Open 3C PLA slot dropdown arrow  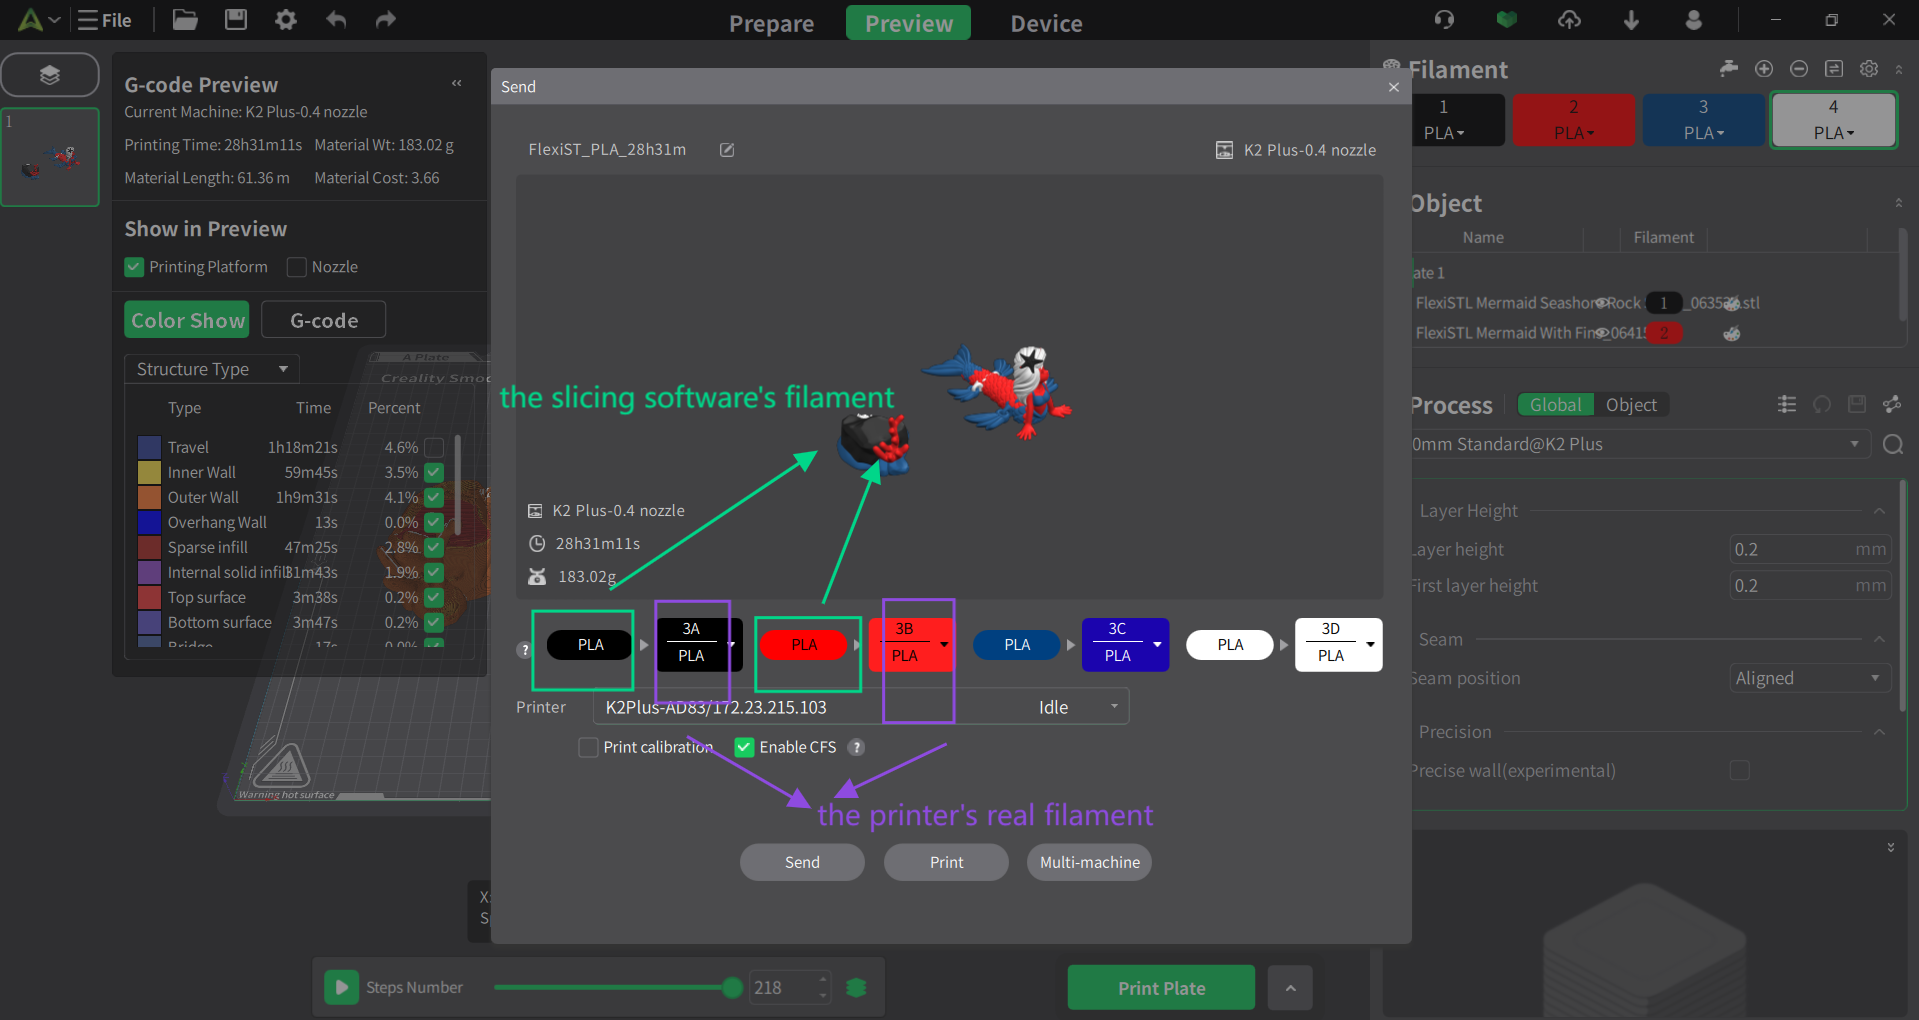pyautogui.click(x=1157, y=645)
